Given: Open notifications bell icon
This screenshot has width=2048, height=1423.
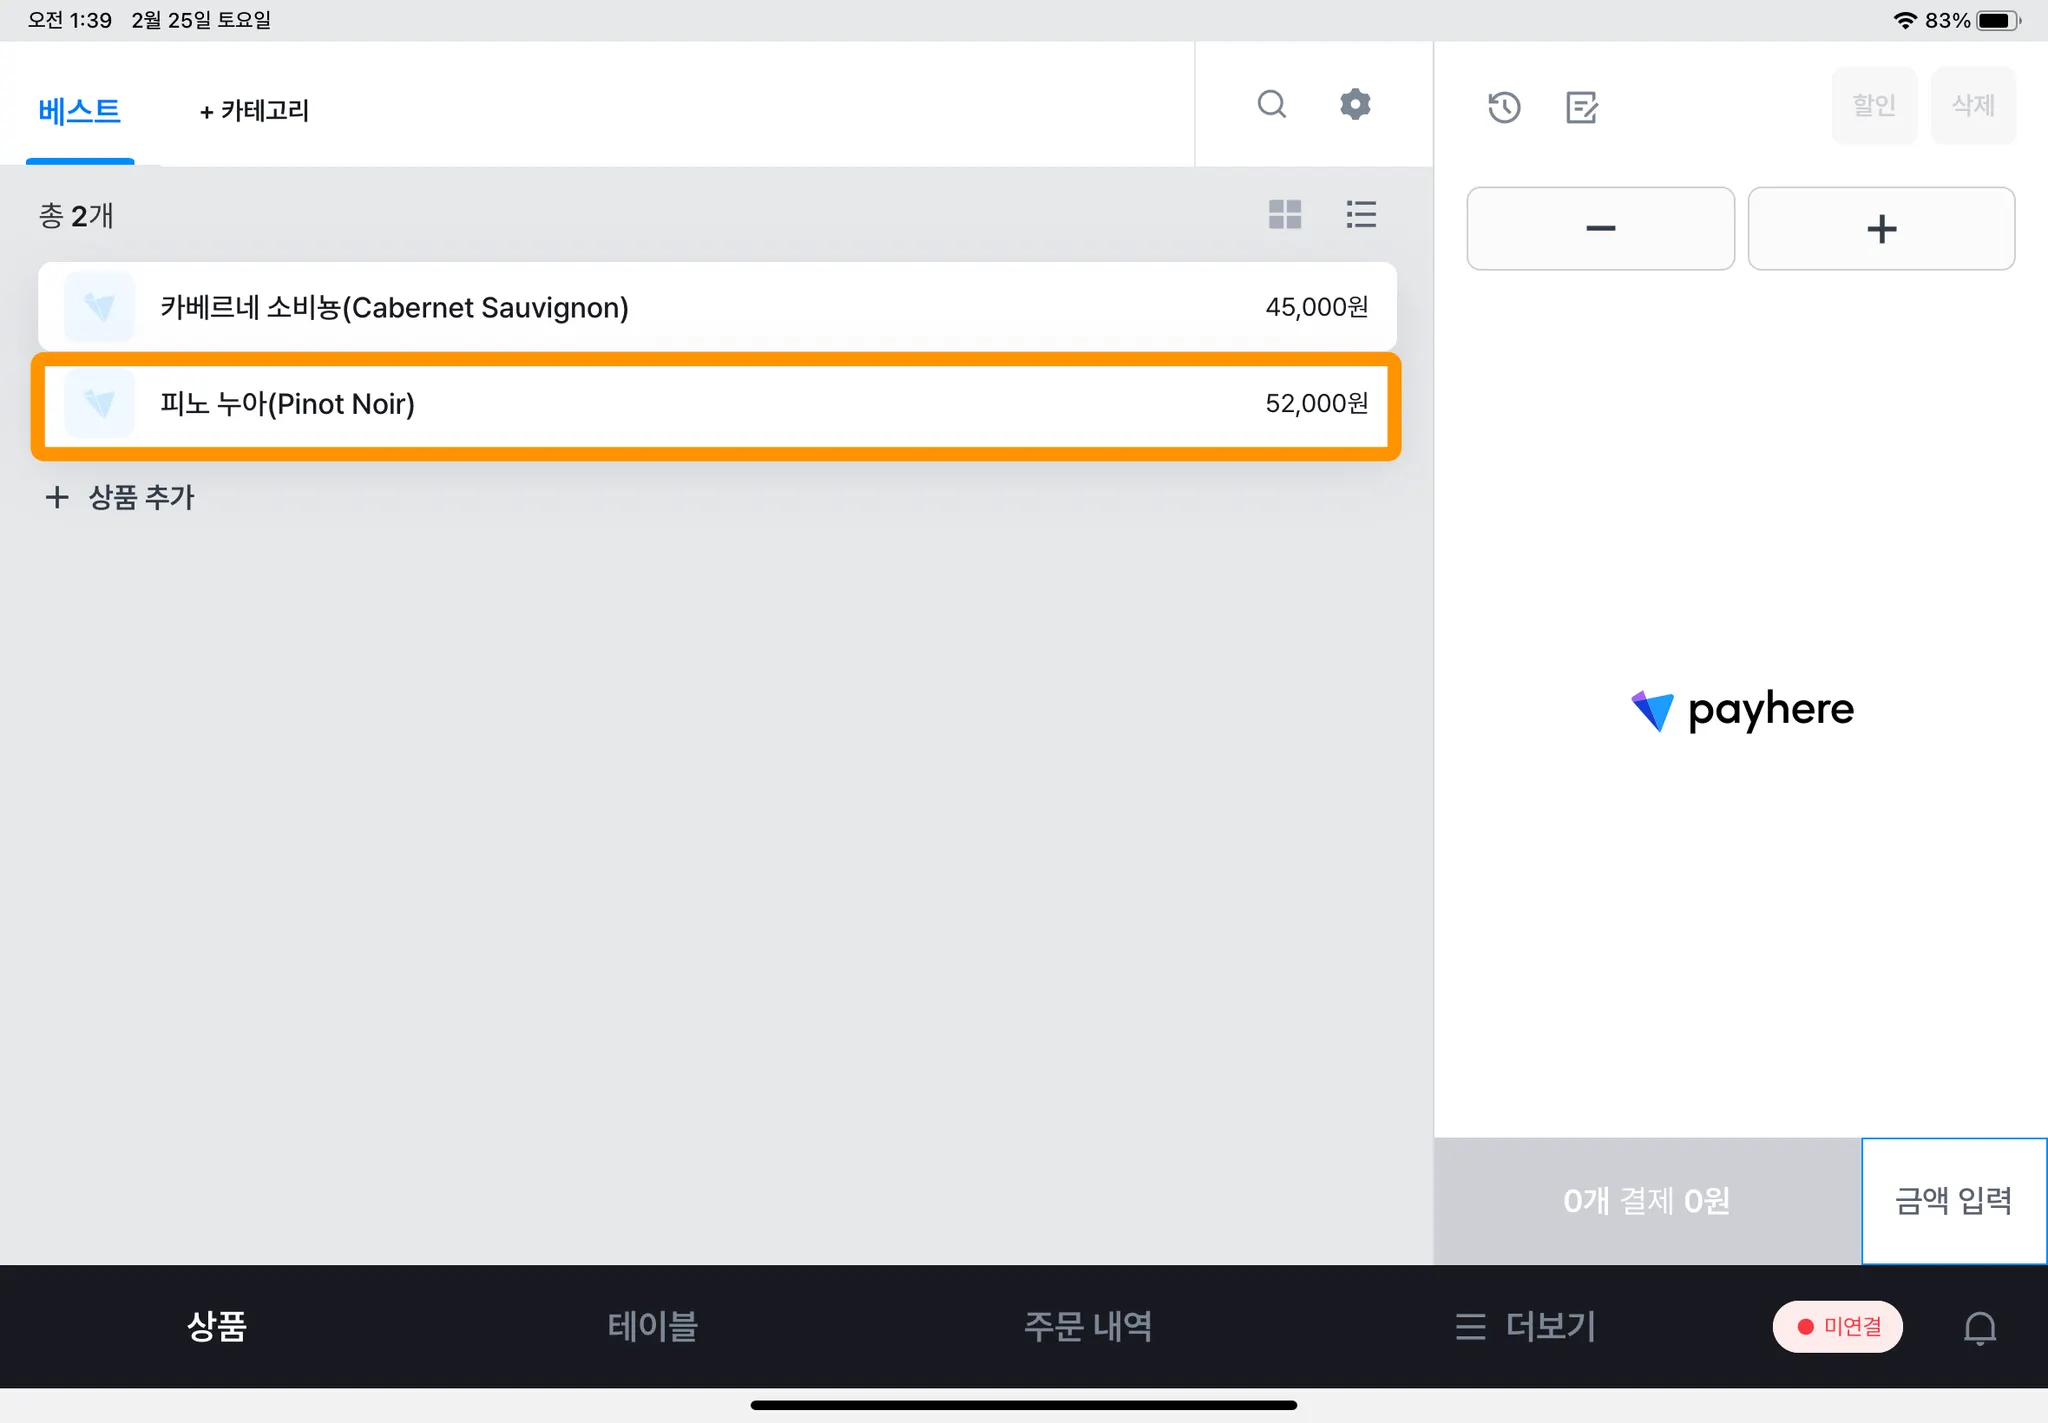Looking at the screenshot, I should pos(1979,1327).
